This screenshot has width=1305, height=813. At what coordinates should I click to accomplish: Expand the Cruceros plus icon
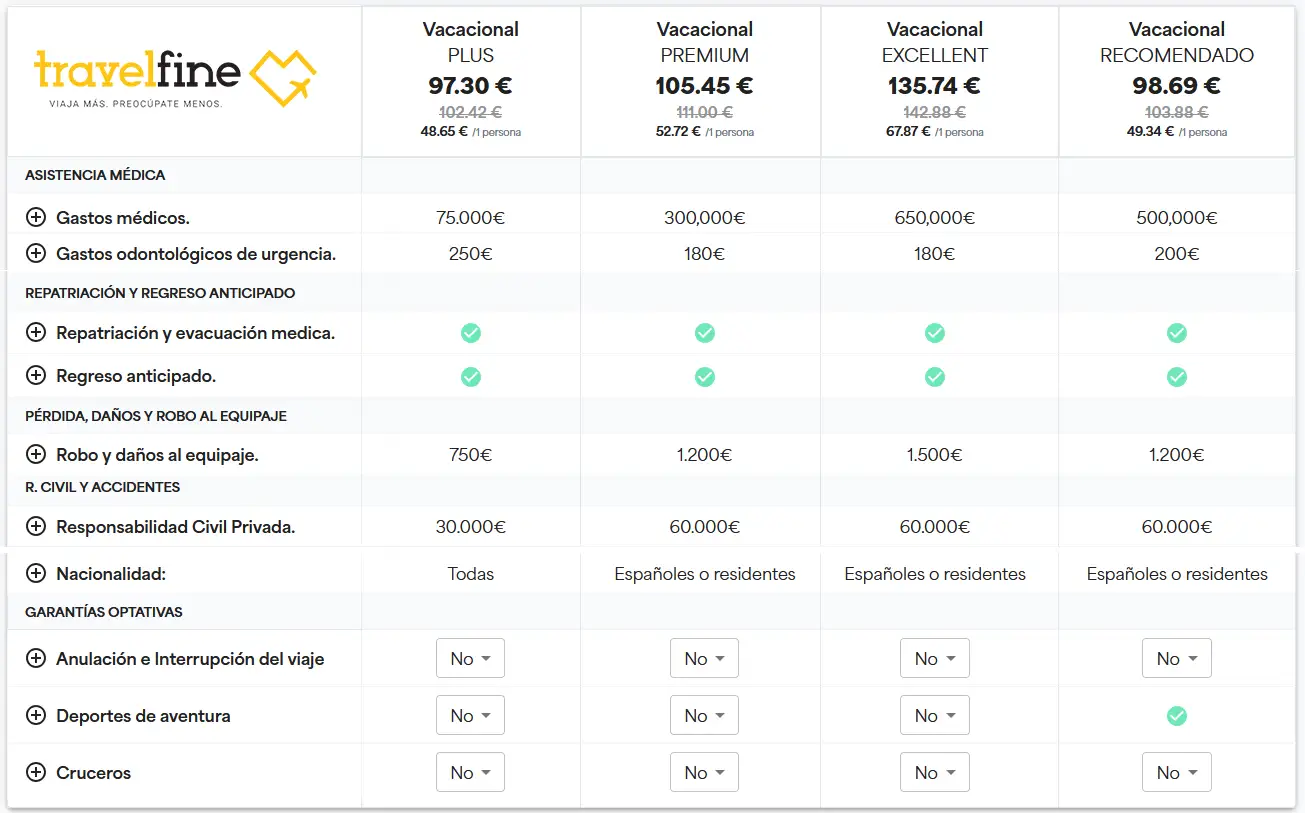click(x=36, y=773)
